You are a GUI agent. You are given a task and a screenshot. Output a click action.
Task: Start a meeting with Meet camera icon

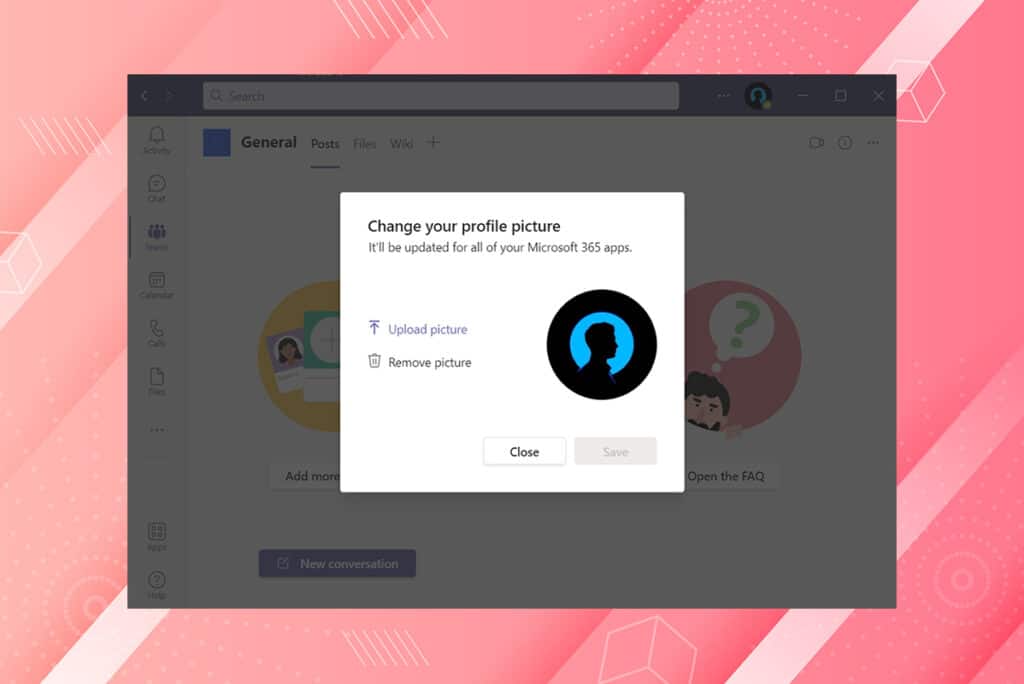click(816, 142)
